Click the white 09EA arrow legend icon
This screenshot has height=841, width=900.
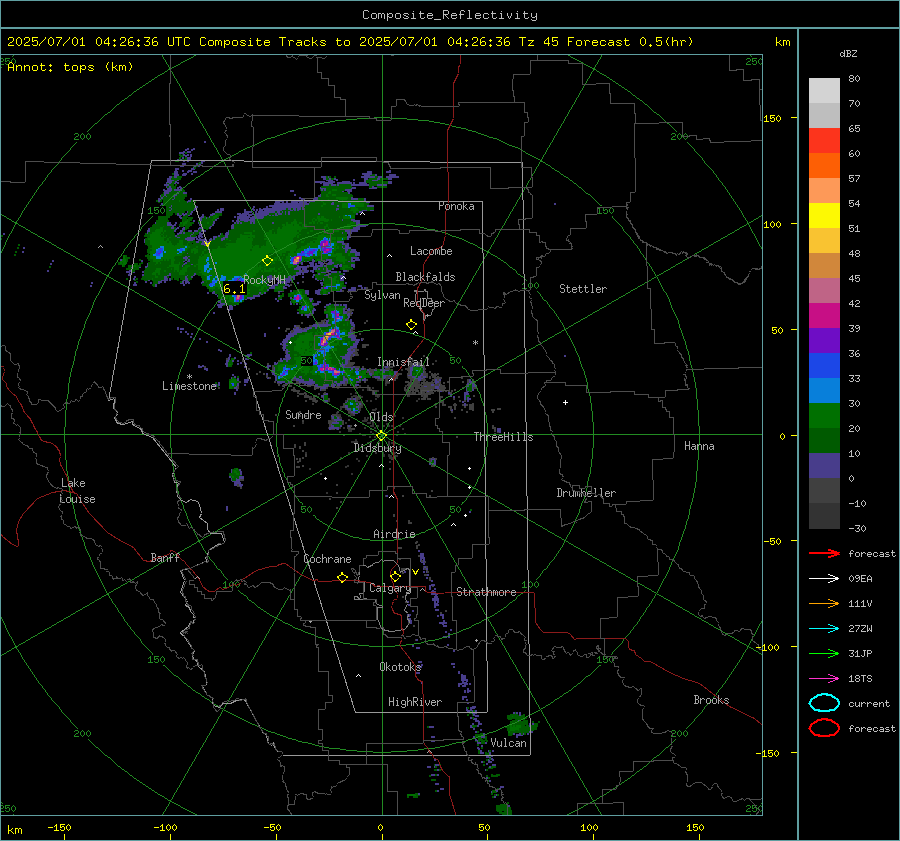click(x=824, y=579)
